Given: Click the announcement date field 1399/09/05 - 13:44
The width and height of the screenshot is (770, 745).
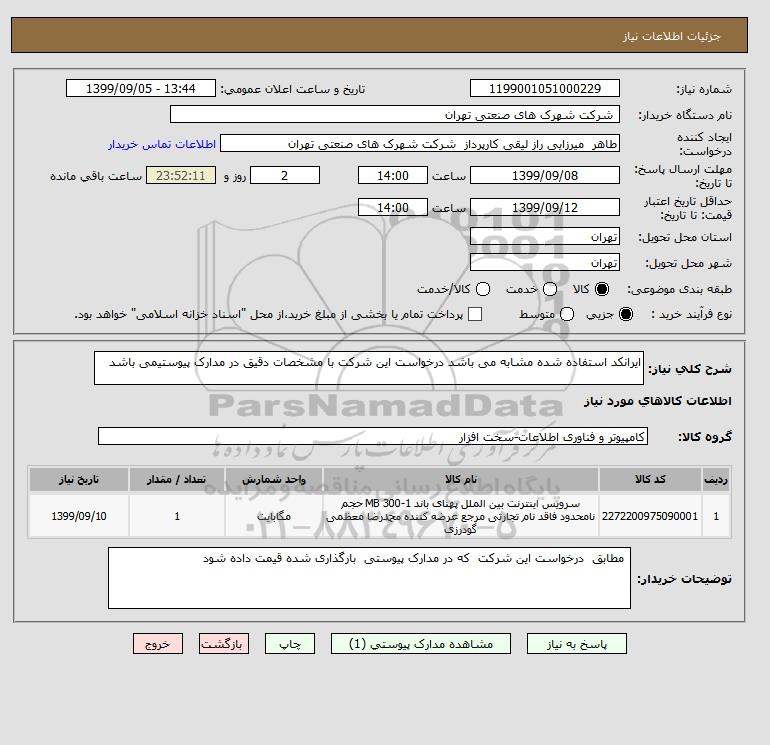Looking at the screenshot, I should (141, 88).
